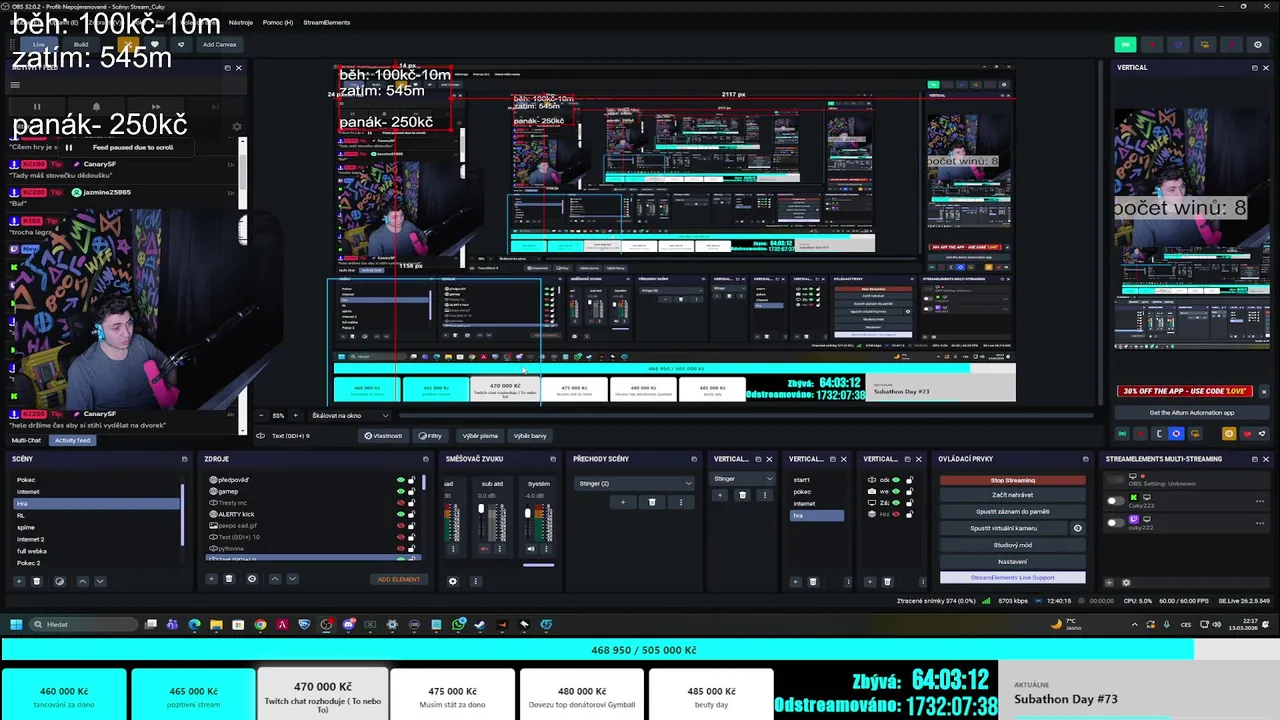Move the scene down in the Scény panel

99,581
